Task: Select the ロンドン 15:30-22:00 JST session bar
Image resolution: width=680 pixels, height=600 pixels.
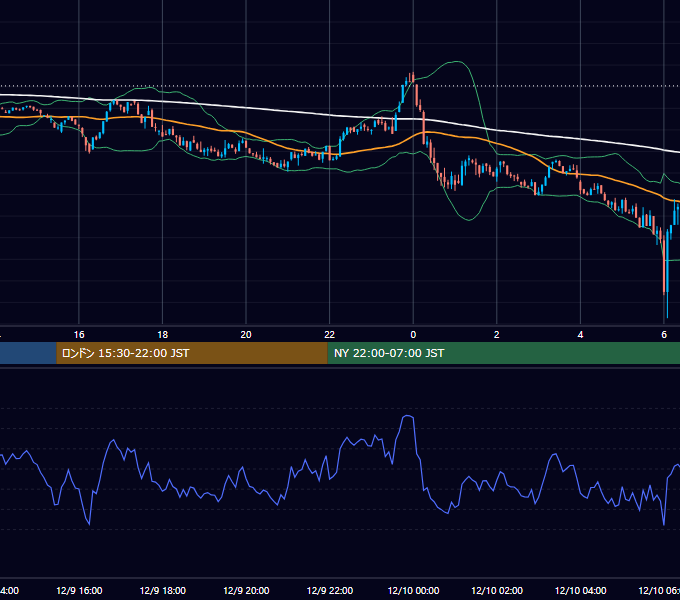Action: point(192,353)
